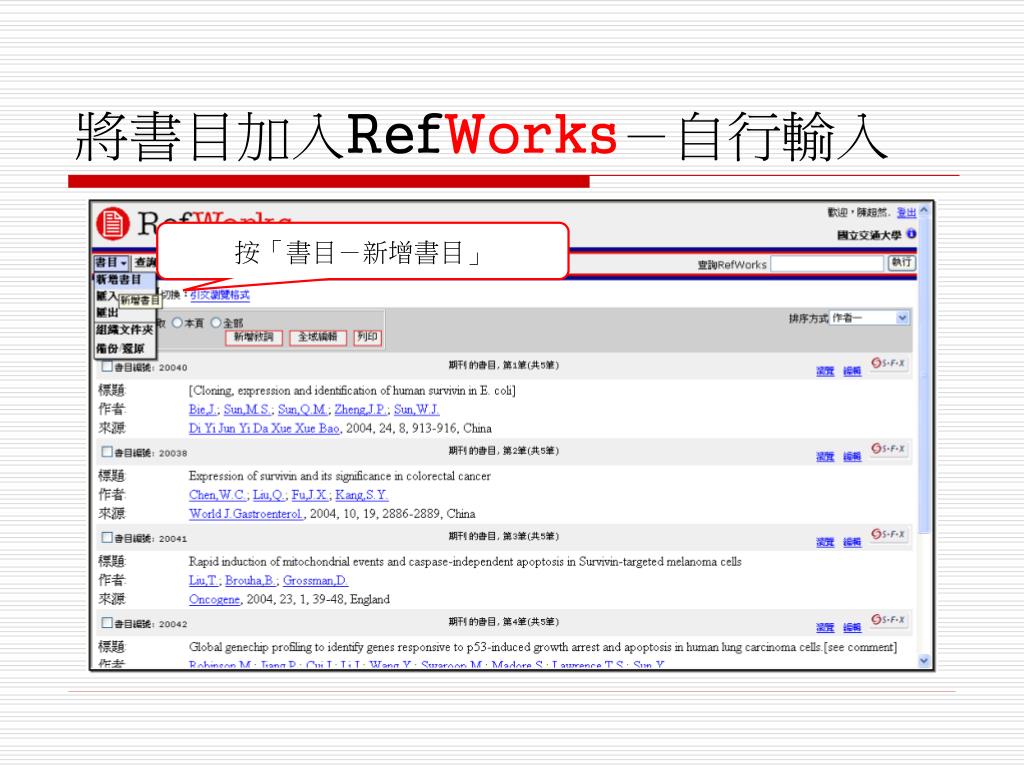The height and width of the screenshot is (768, 1024).
Task: Open author link Chen,W.C.
Action: click(218, 495)
